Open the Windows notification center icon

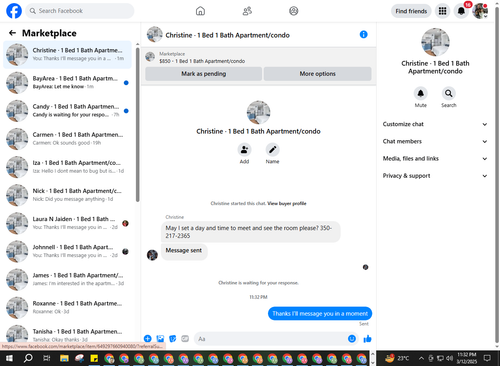click(x=487, y=358)
